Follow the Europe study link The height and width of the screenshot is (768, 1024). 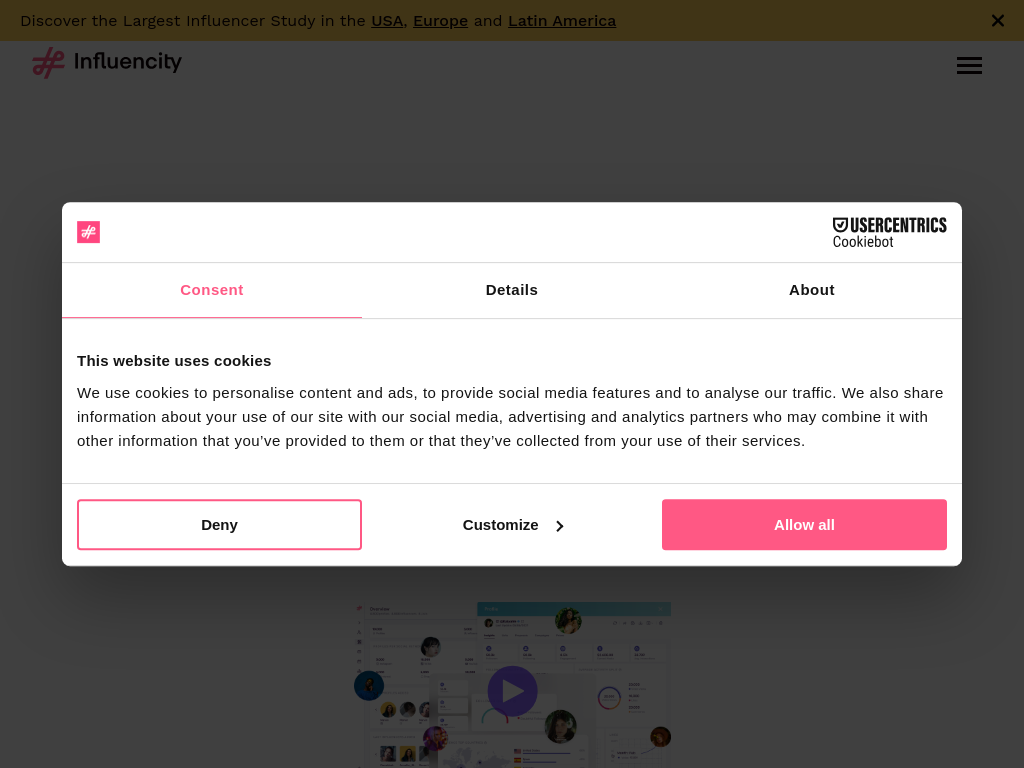coord(440,21)
